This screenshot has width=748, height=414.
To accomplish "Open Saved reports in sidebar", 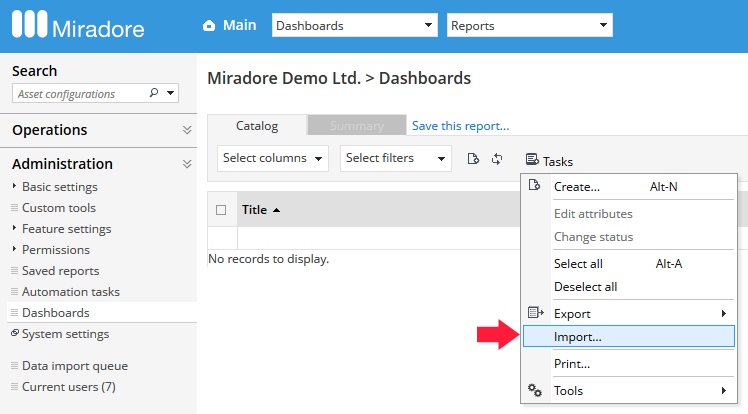I will pyautogui.click(x=61, y=270).
